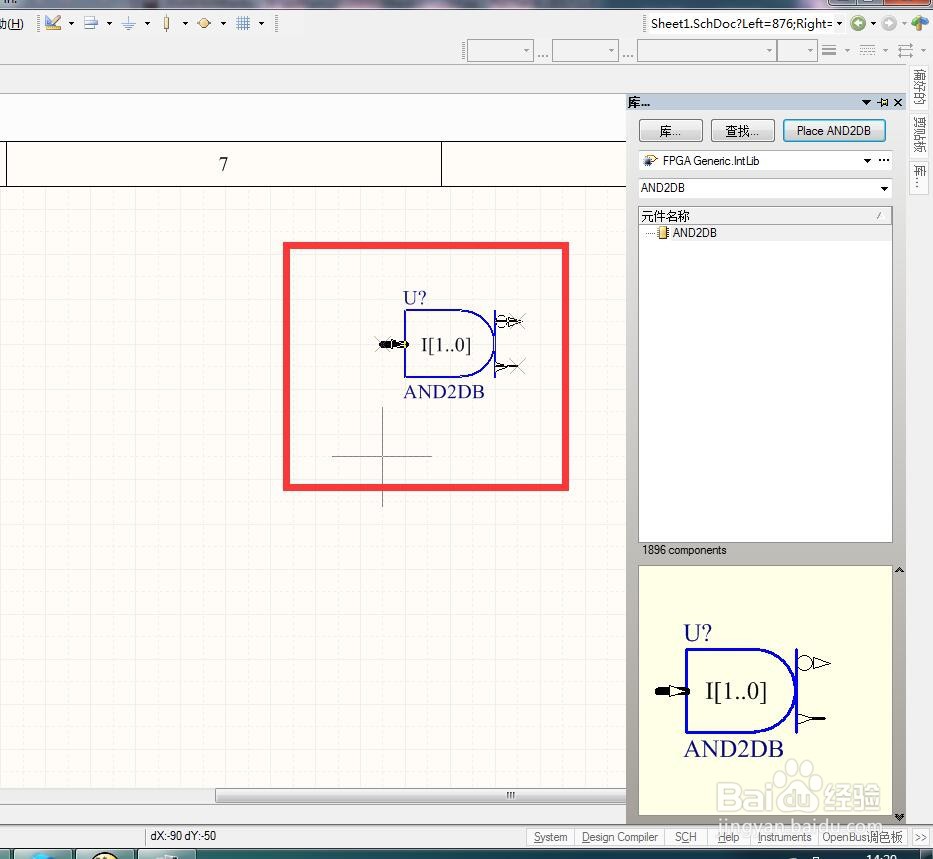Open the alignment tools dropdown arrow

(109, 24)
